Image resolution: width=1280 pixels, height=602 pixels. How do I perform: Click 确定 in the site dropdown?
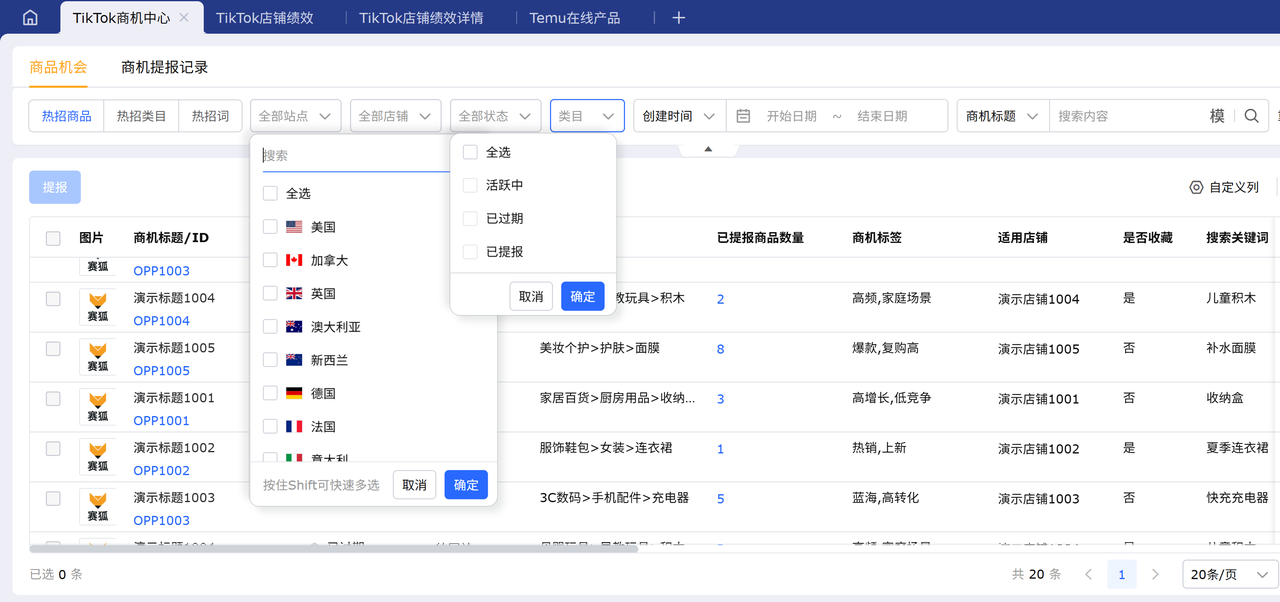pyautogui.click(x=466, y=485)
